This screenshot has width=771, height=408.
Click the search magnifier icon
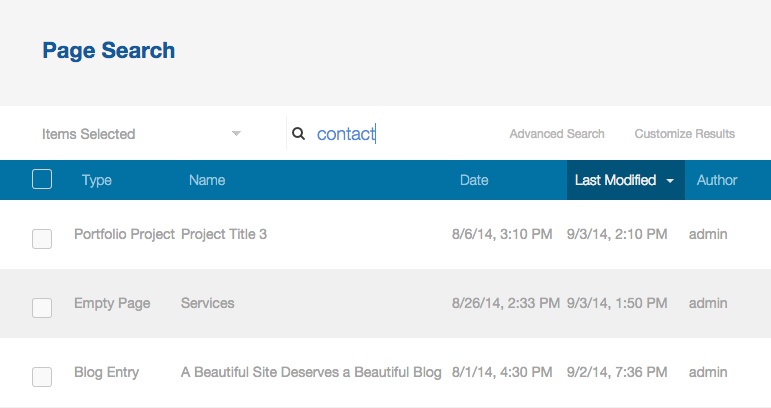298,133
